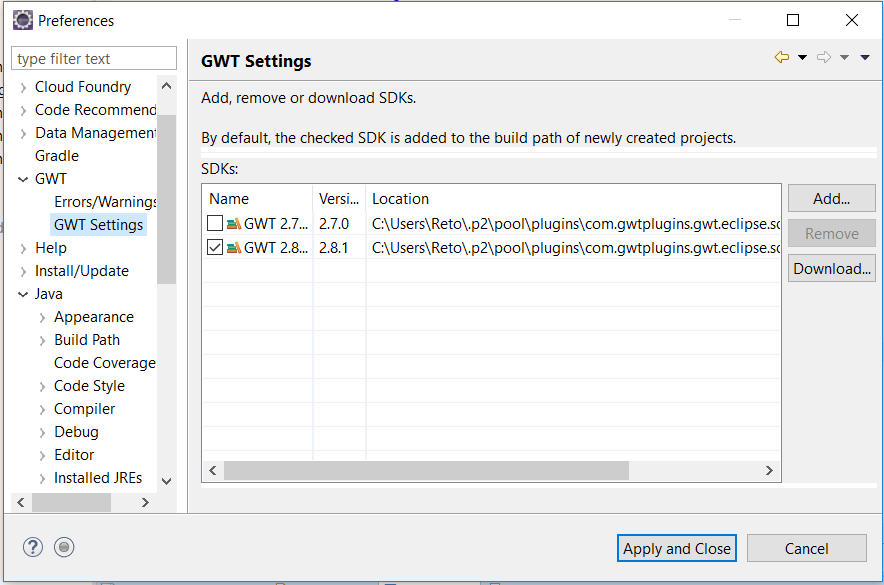Click the Add... button
Viewport: 884px width, 585px height.
tap(831, 199)
